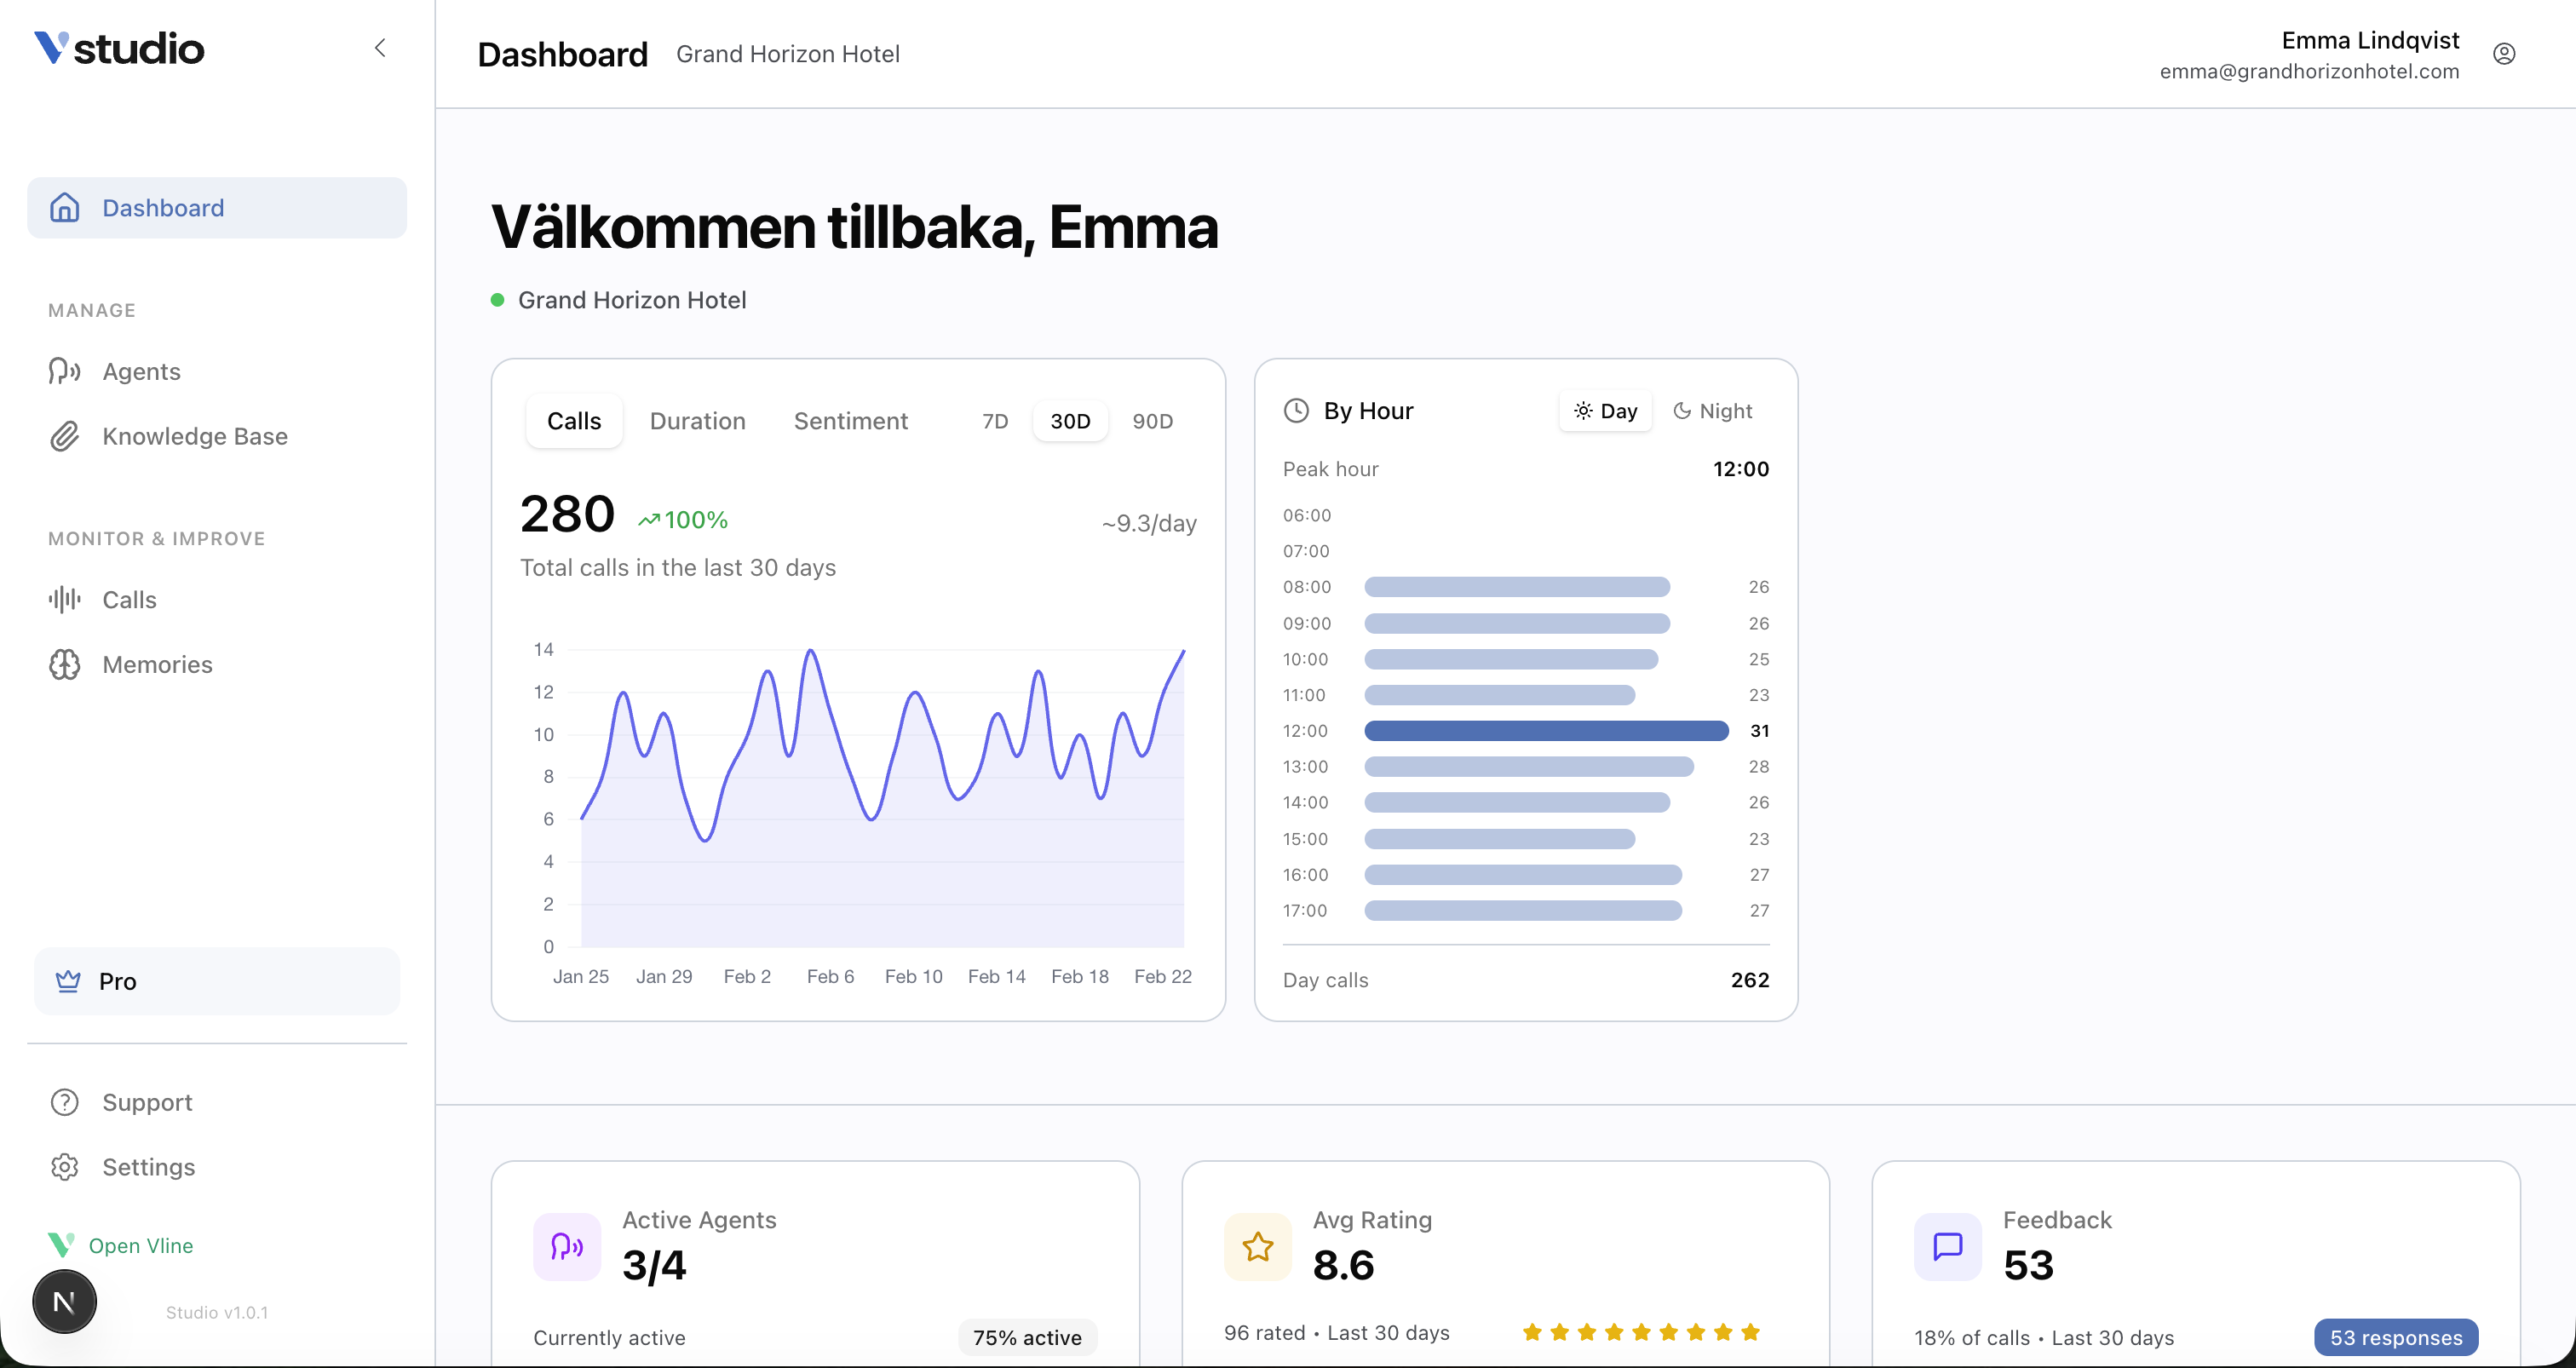Screen dimensions: 2576x1368
Task: Select Calls under Monitor & Improve
Action: coord(129,599)
